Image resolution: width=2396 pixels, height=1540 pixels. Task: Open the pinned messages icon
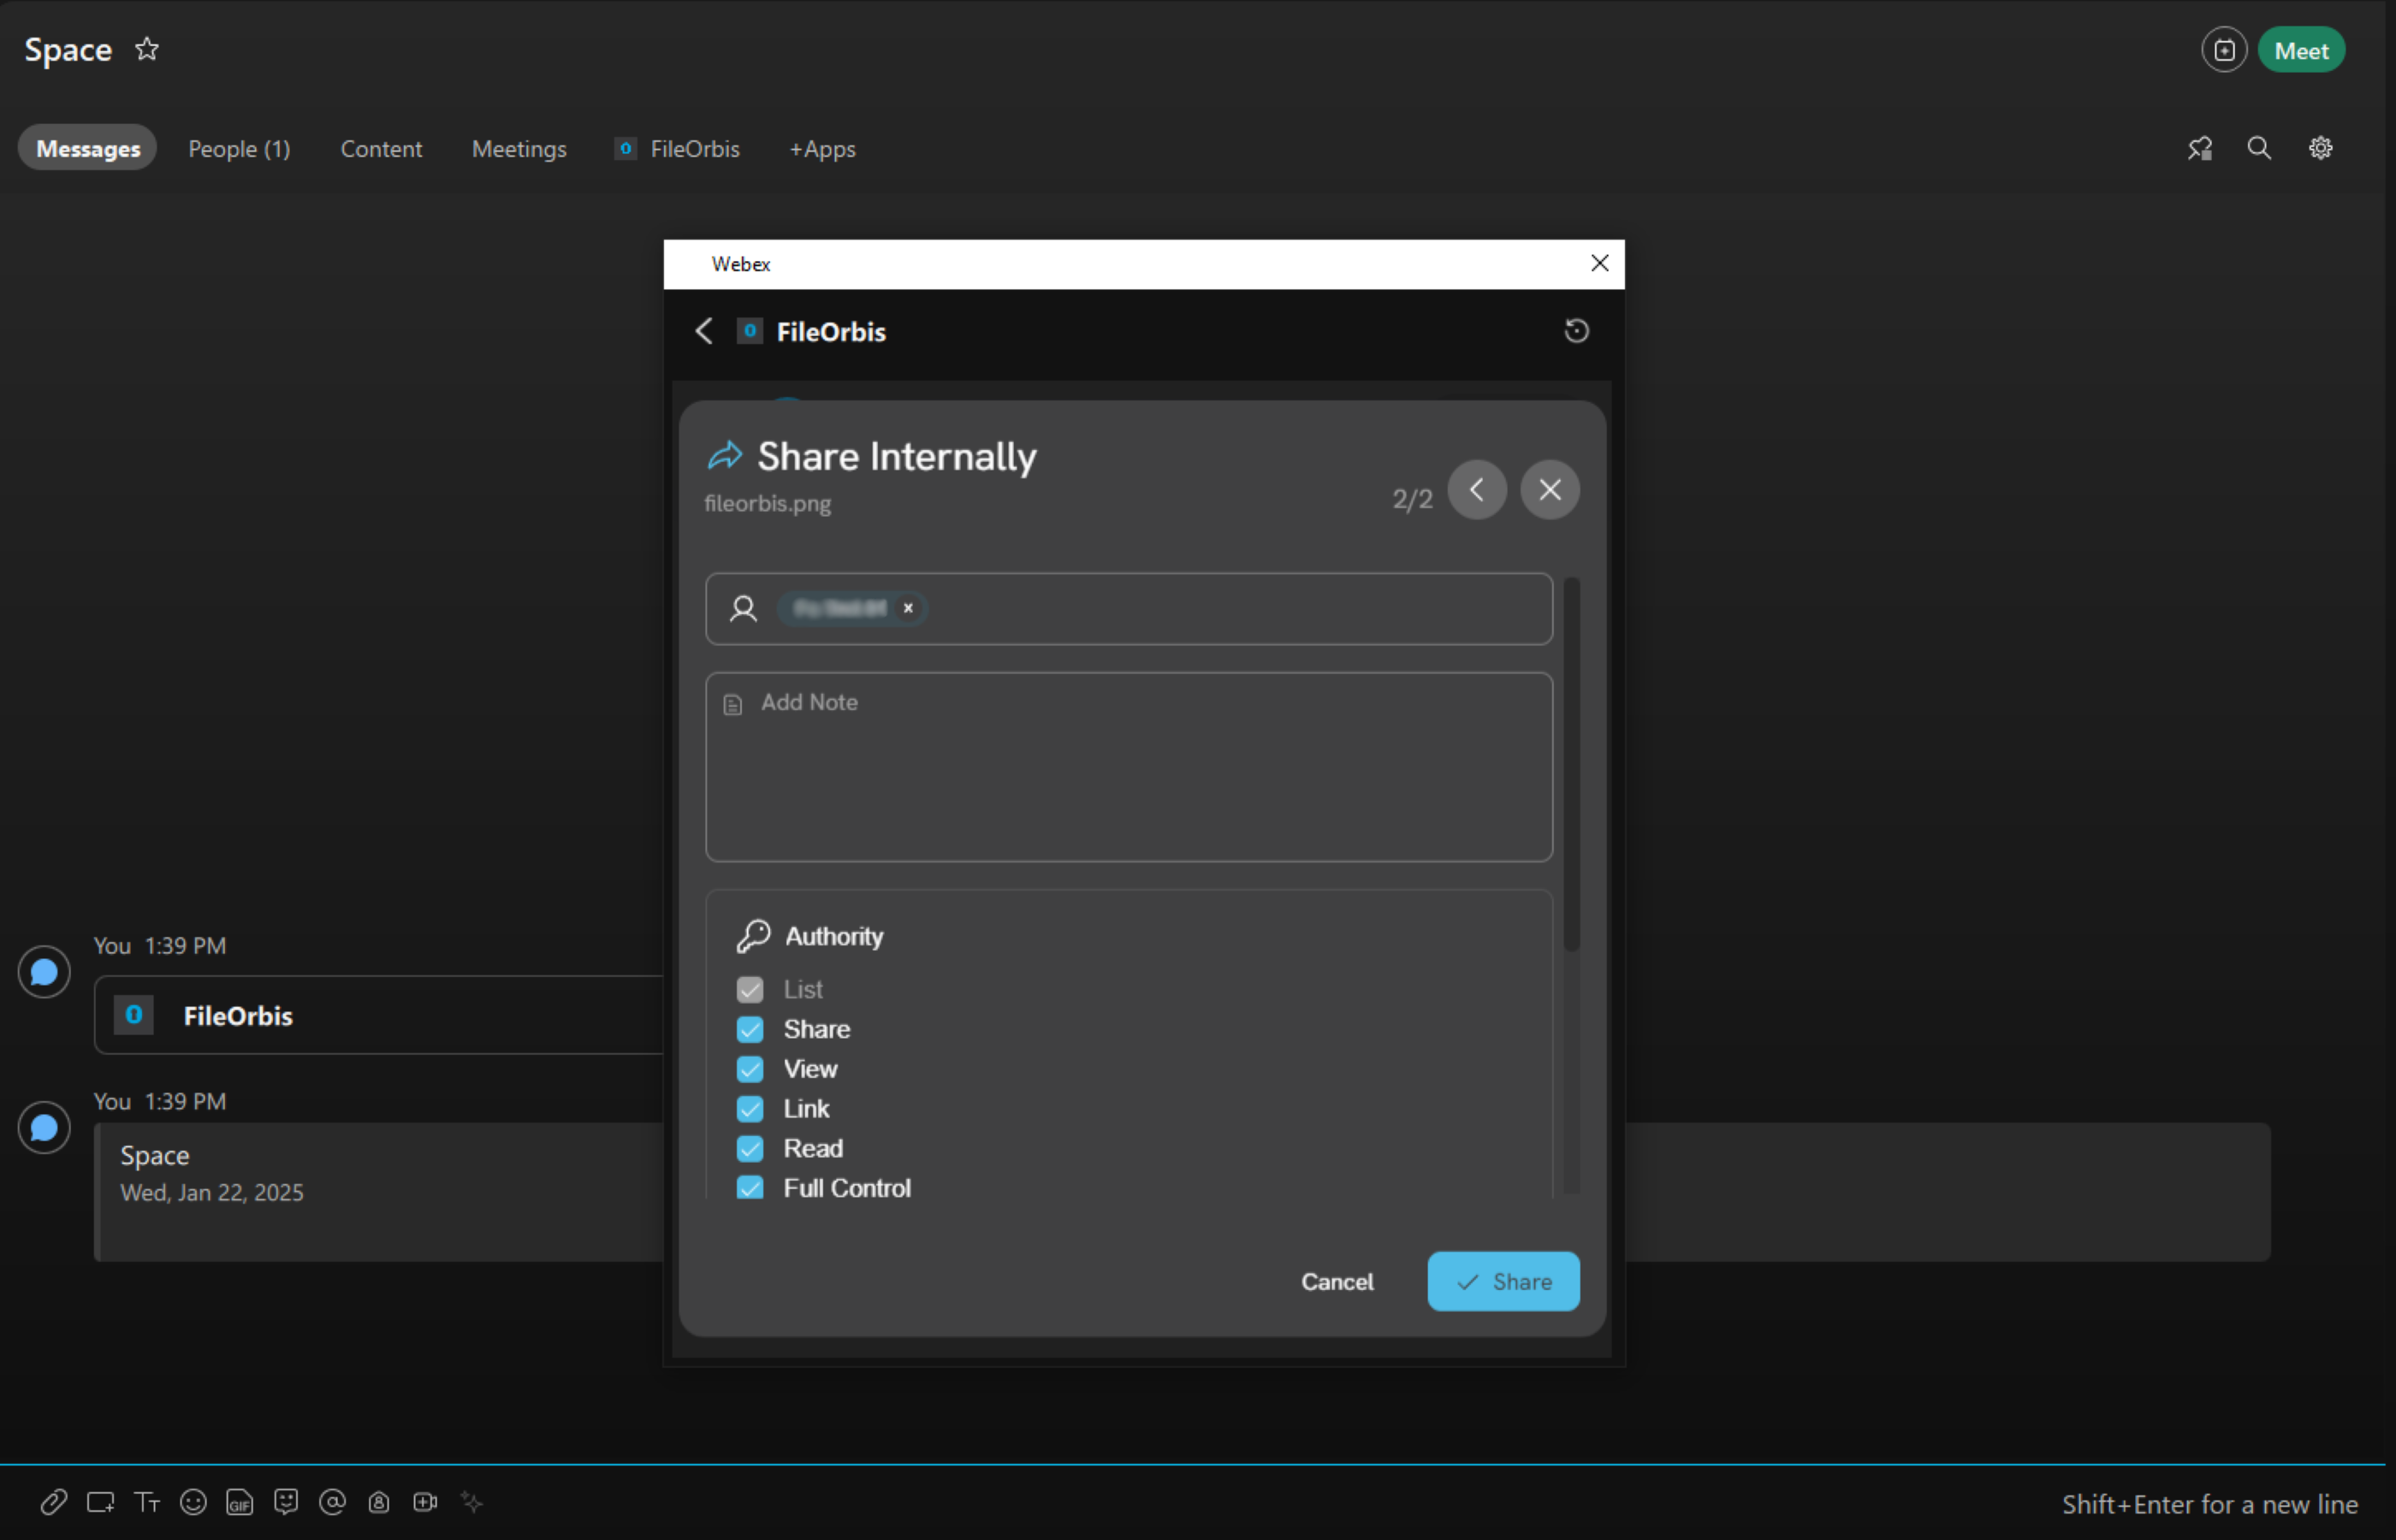click(2199, 148)
